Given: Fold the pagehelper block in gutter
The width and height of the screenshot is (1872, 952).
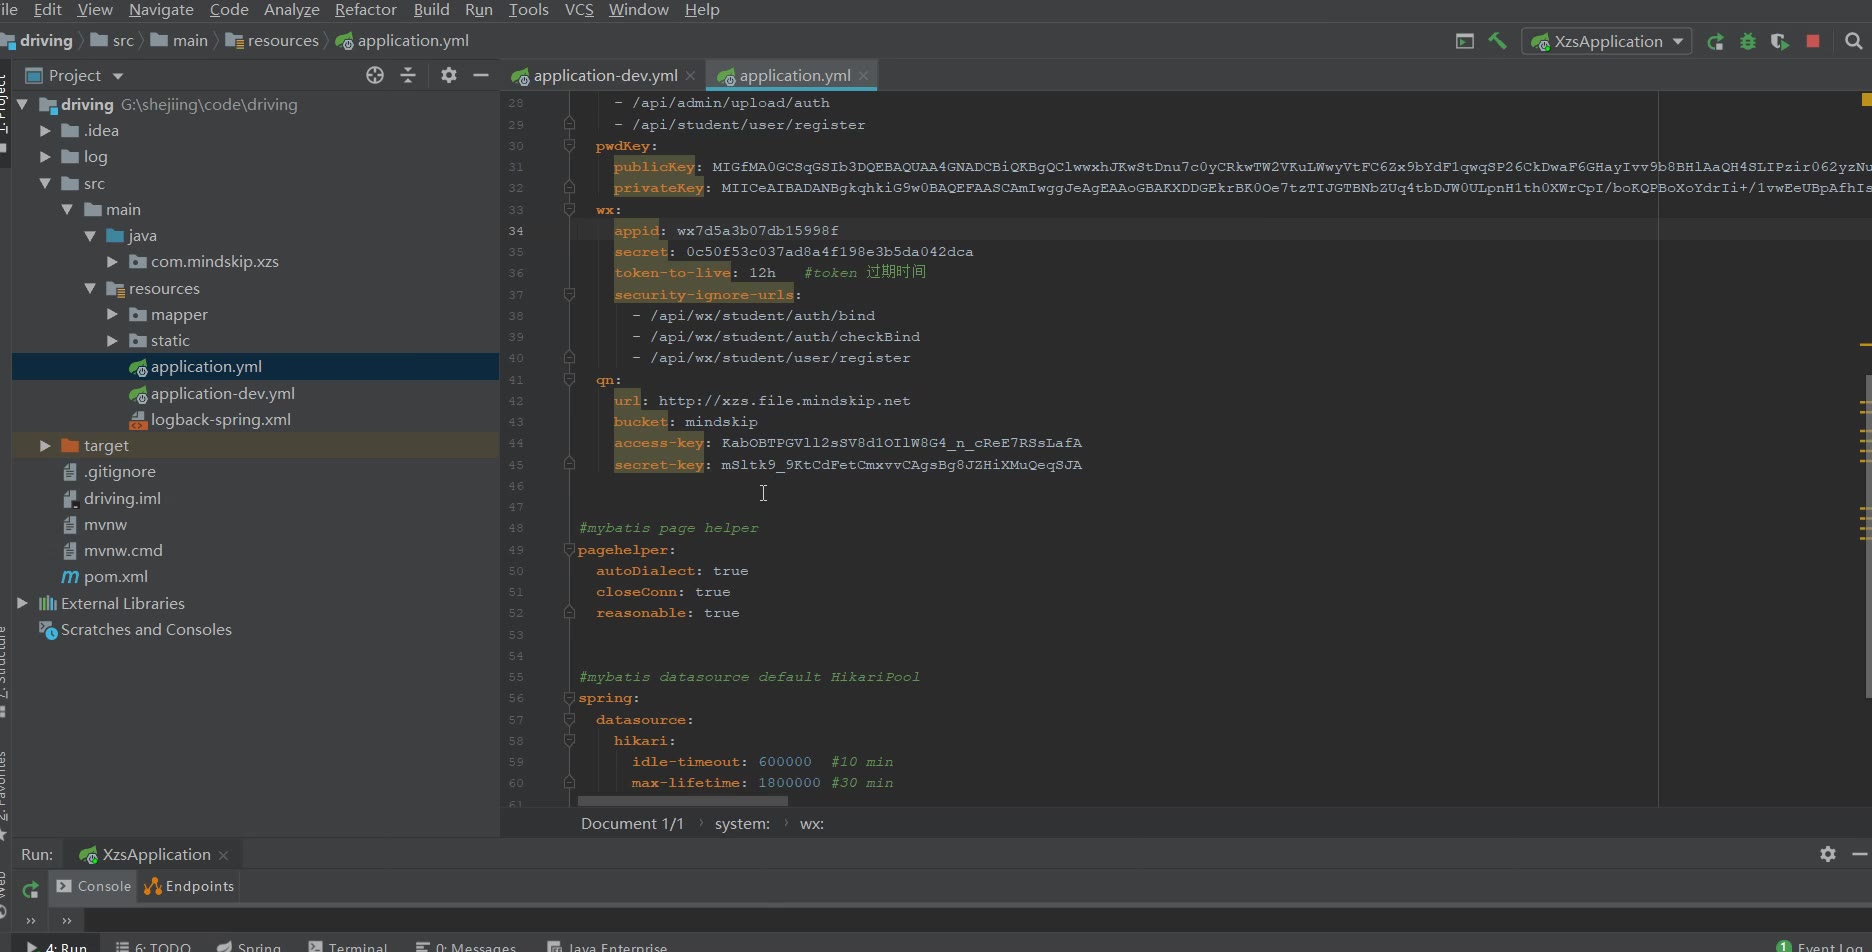Looking at the screenshot, I should pyautogui.click(x=569, y=550).
